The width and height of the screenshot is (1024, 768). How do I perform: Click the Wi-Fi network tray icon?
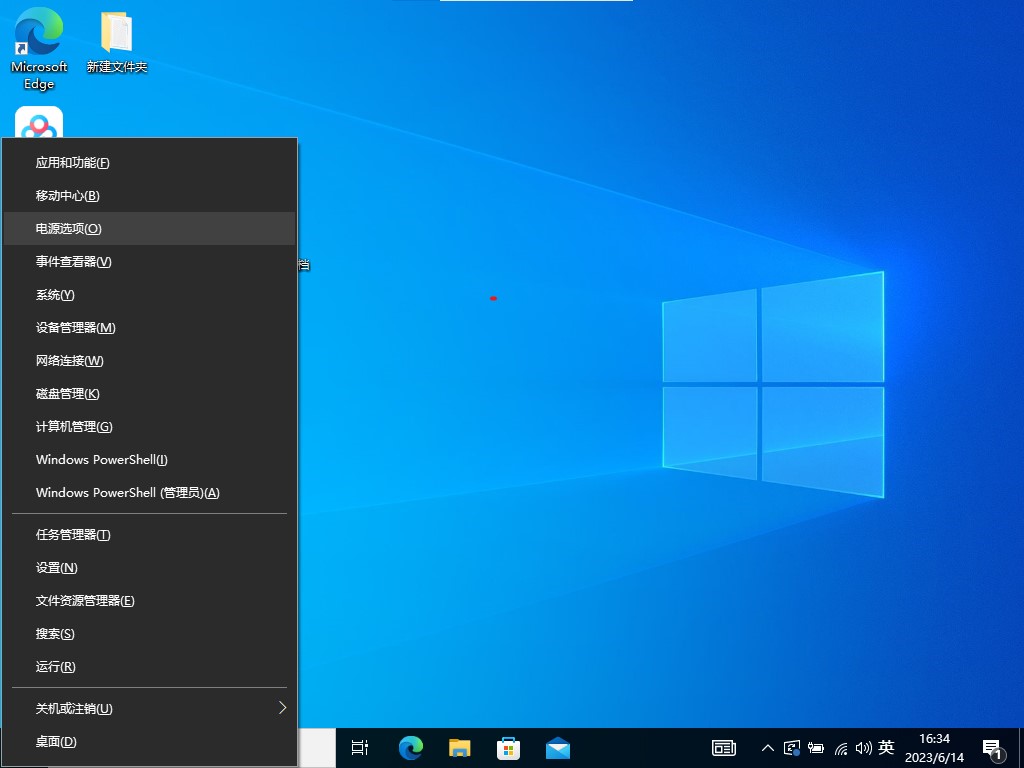coord(841,747)
